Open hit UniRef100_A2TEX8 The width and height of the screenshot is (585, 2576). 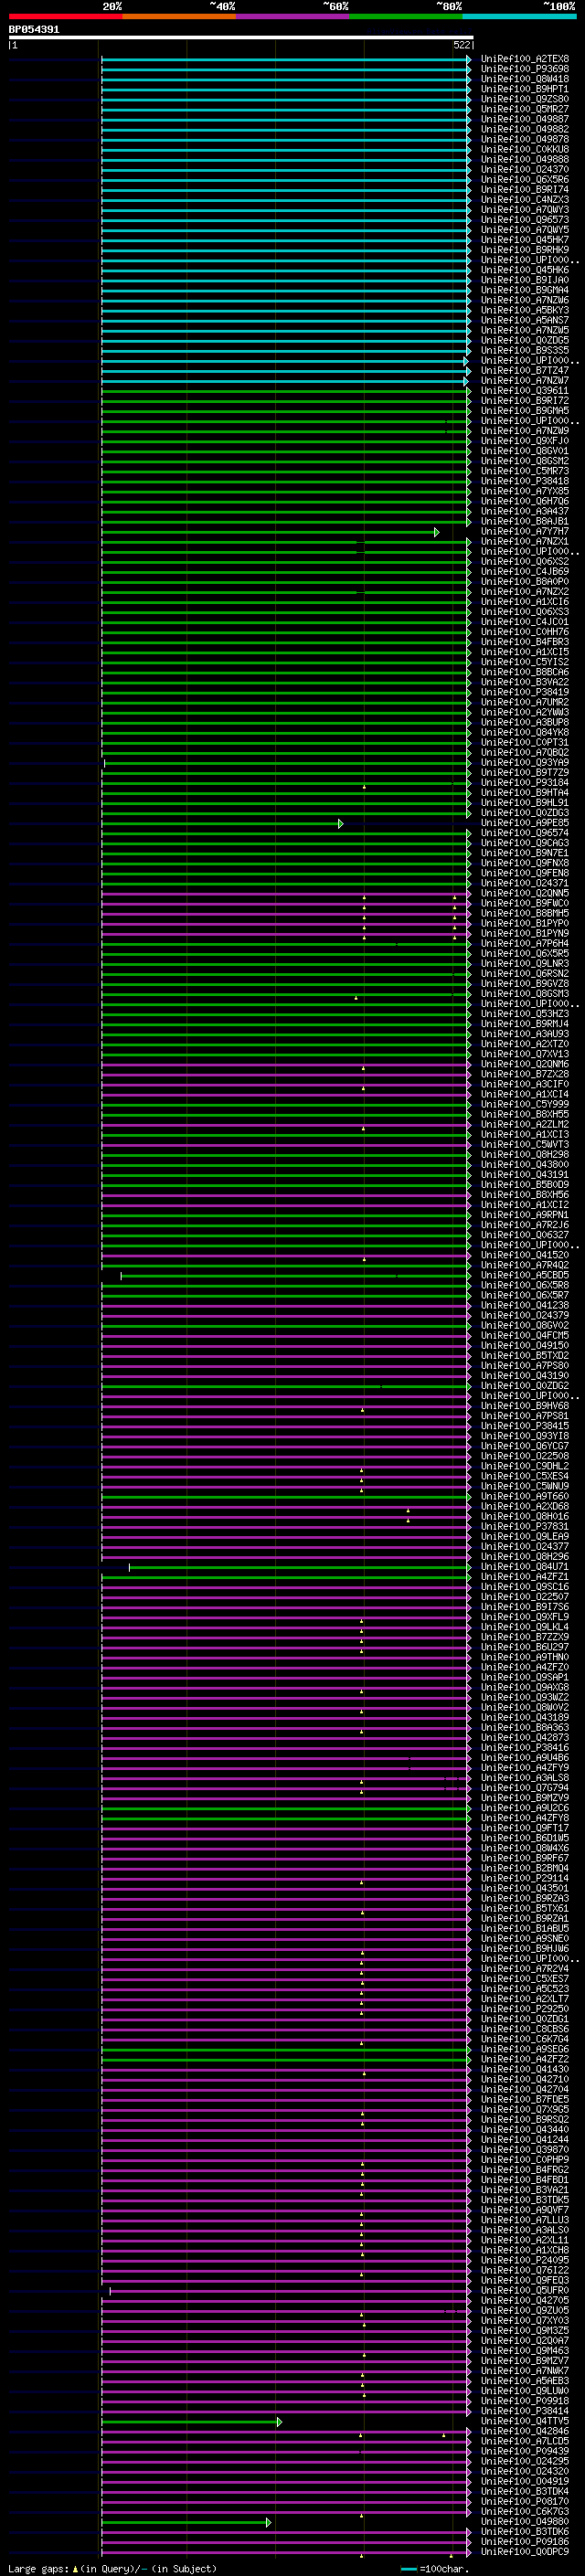pos(524,59)
